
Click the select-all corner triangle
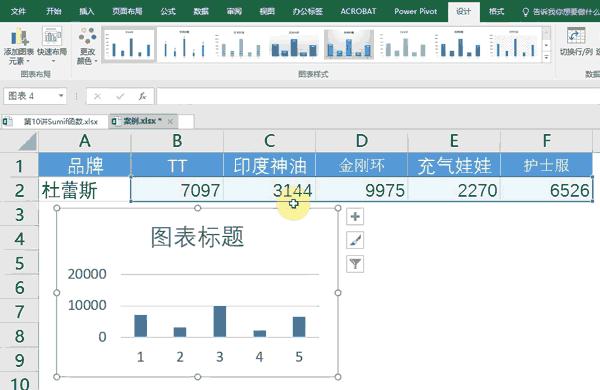click(28, 141)
